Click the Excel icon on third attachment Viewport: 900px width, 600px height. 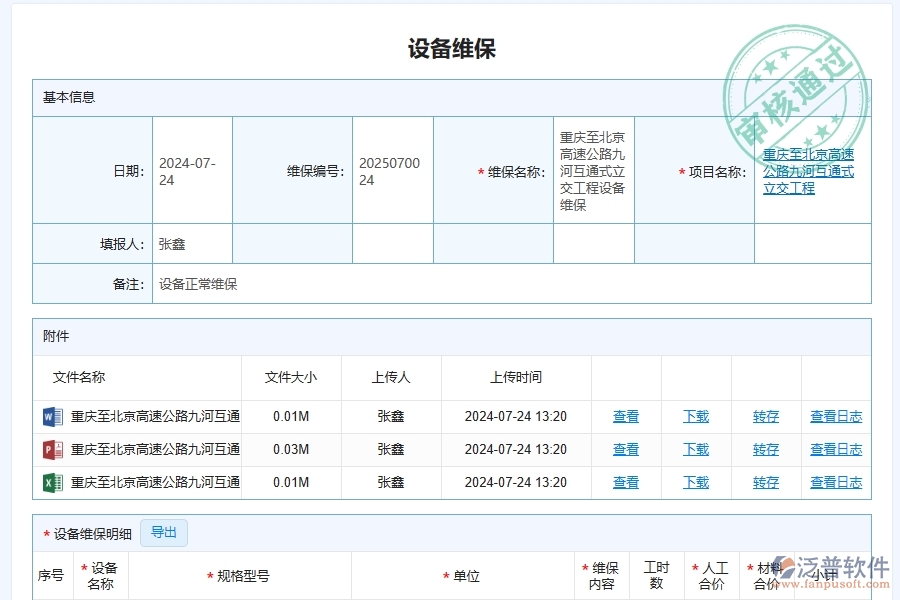pos(51,482)
